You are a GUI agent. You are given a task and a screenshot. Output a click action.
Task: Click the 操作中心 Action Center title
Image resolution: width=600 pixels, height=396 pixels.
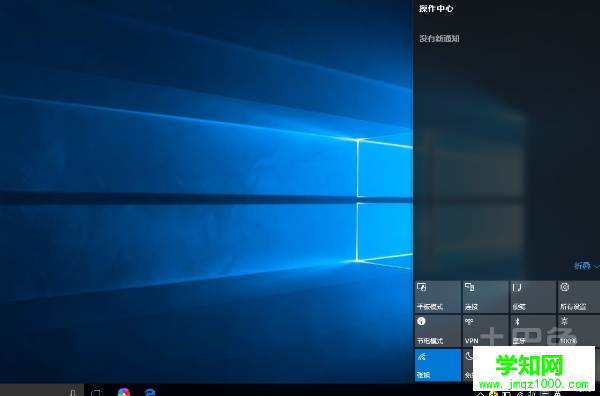tap(436, 8)
